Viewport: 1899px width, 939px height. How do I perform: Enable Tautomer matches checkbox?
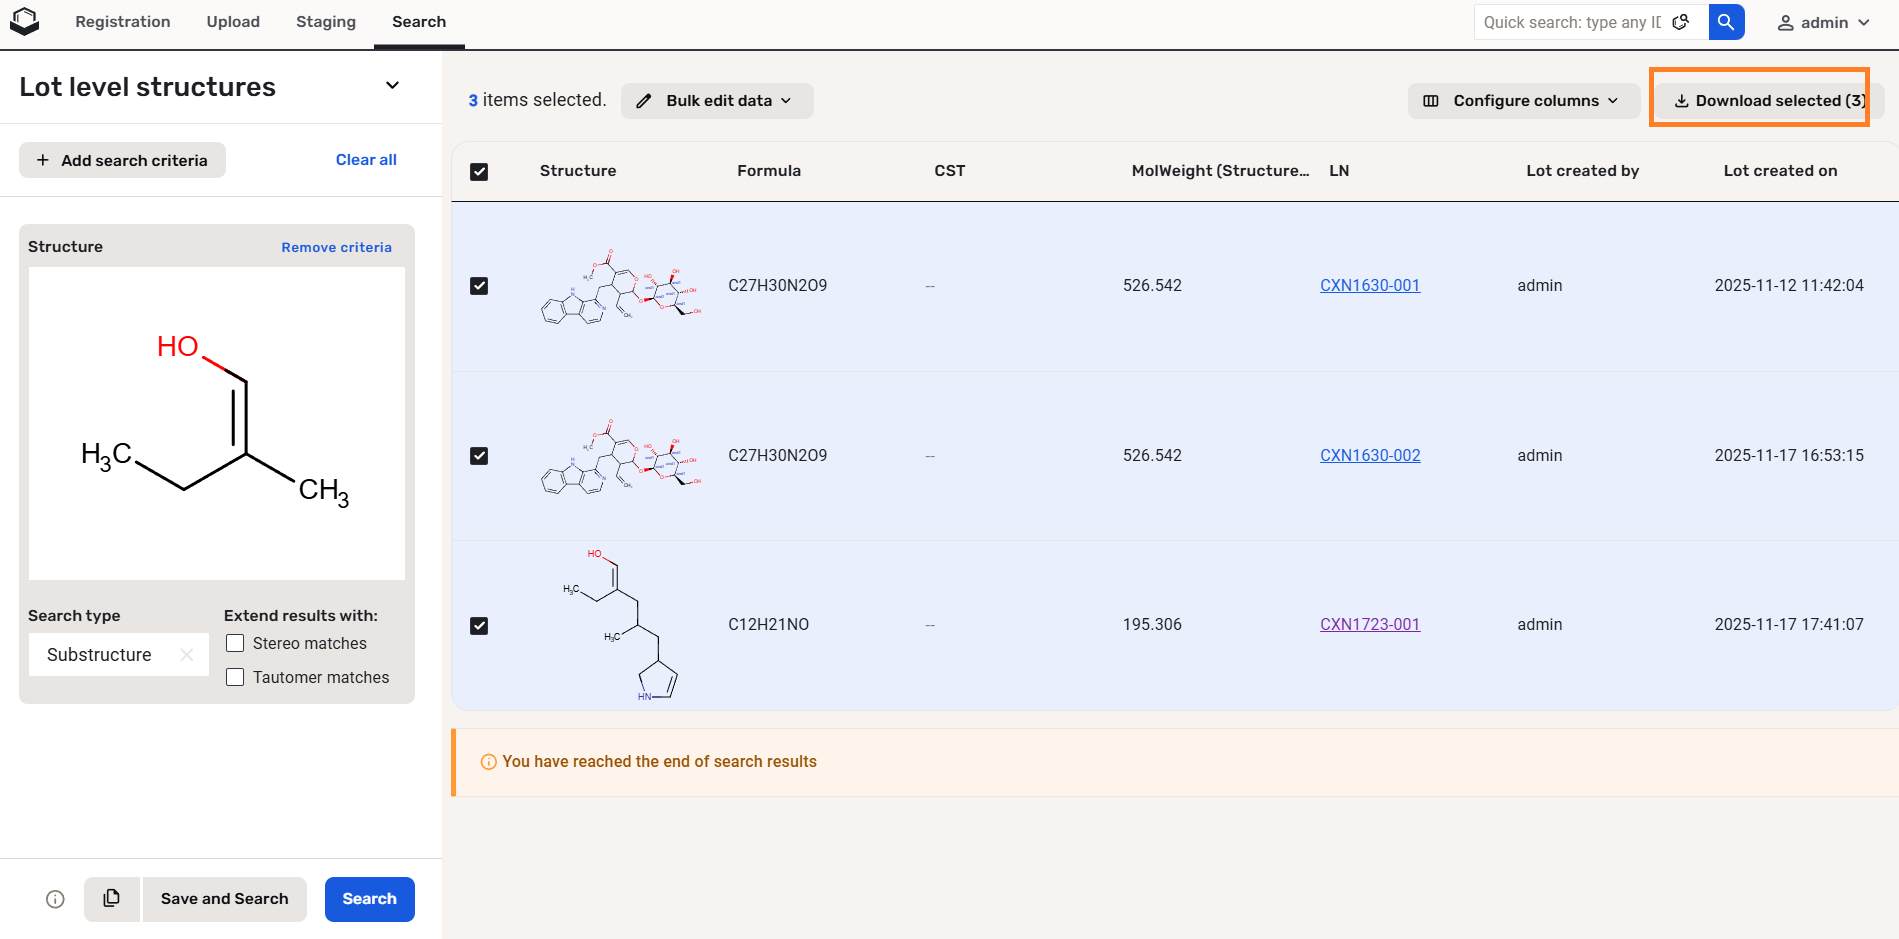[236, 677]
